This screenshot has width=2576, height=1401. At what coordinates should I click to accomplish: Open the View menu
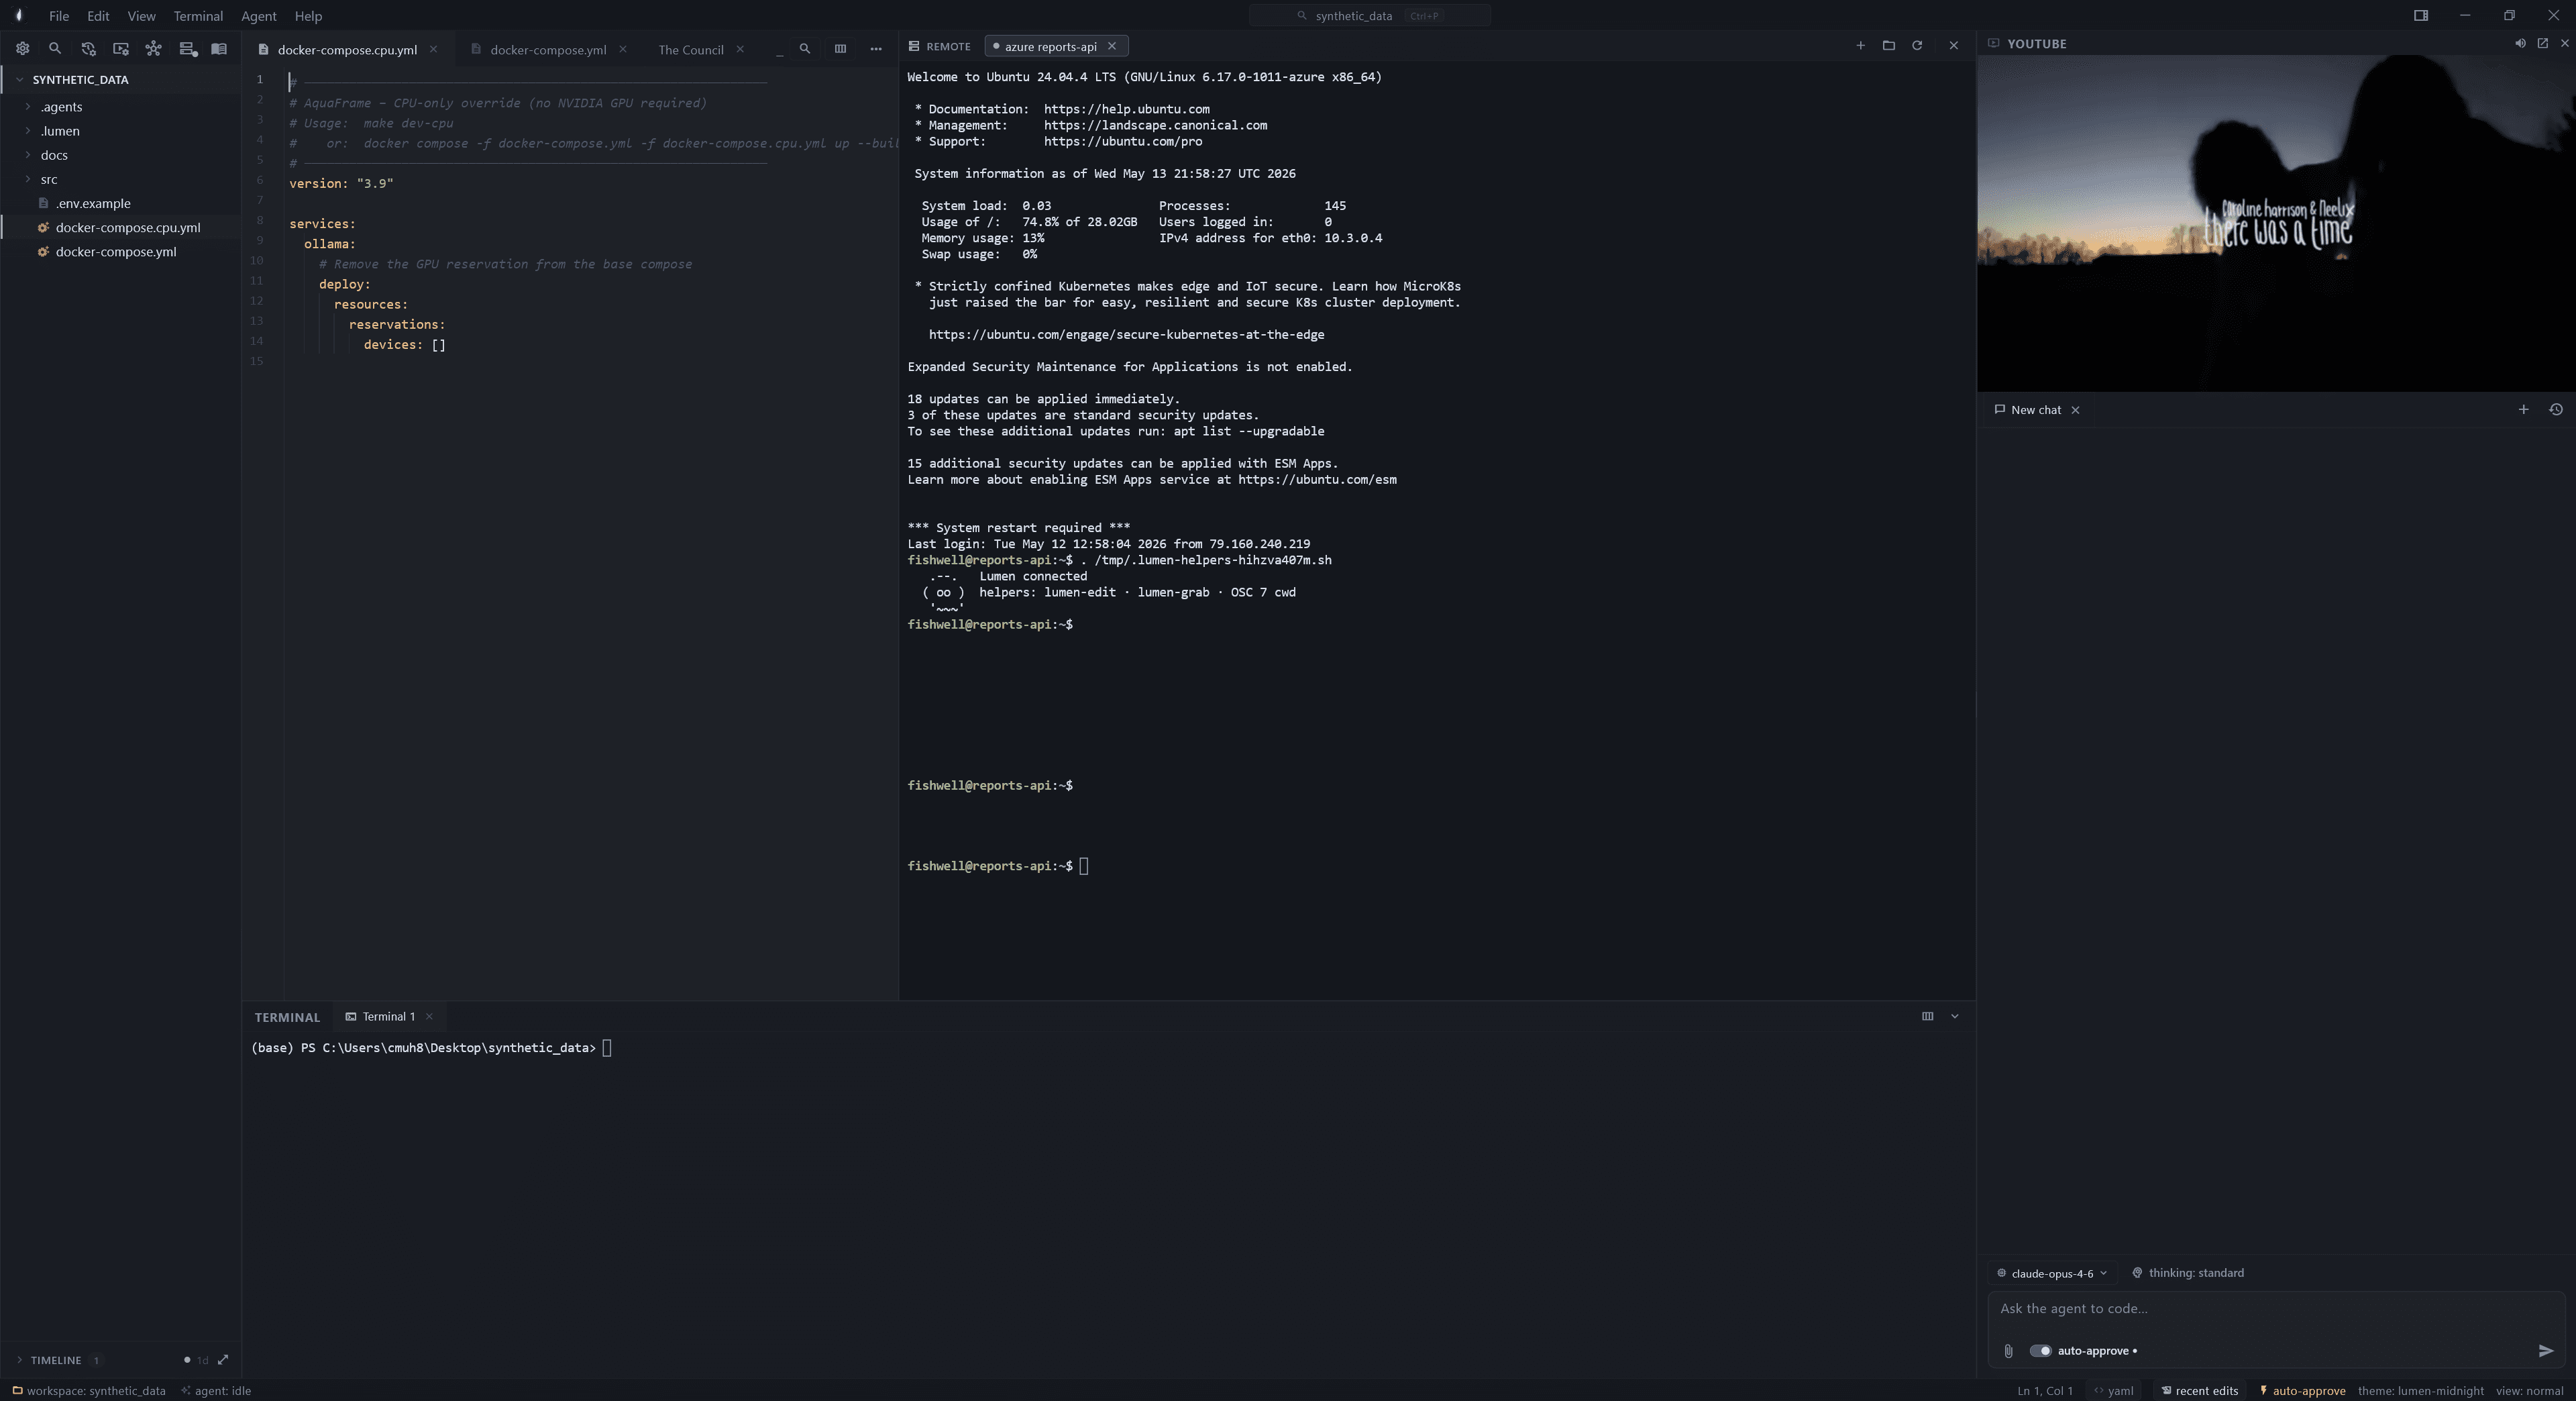click(x=141, y=16)
